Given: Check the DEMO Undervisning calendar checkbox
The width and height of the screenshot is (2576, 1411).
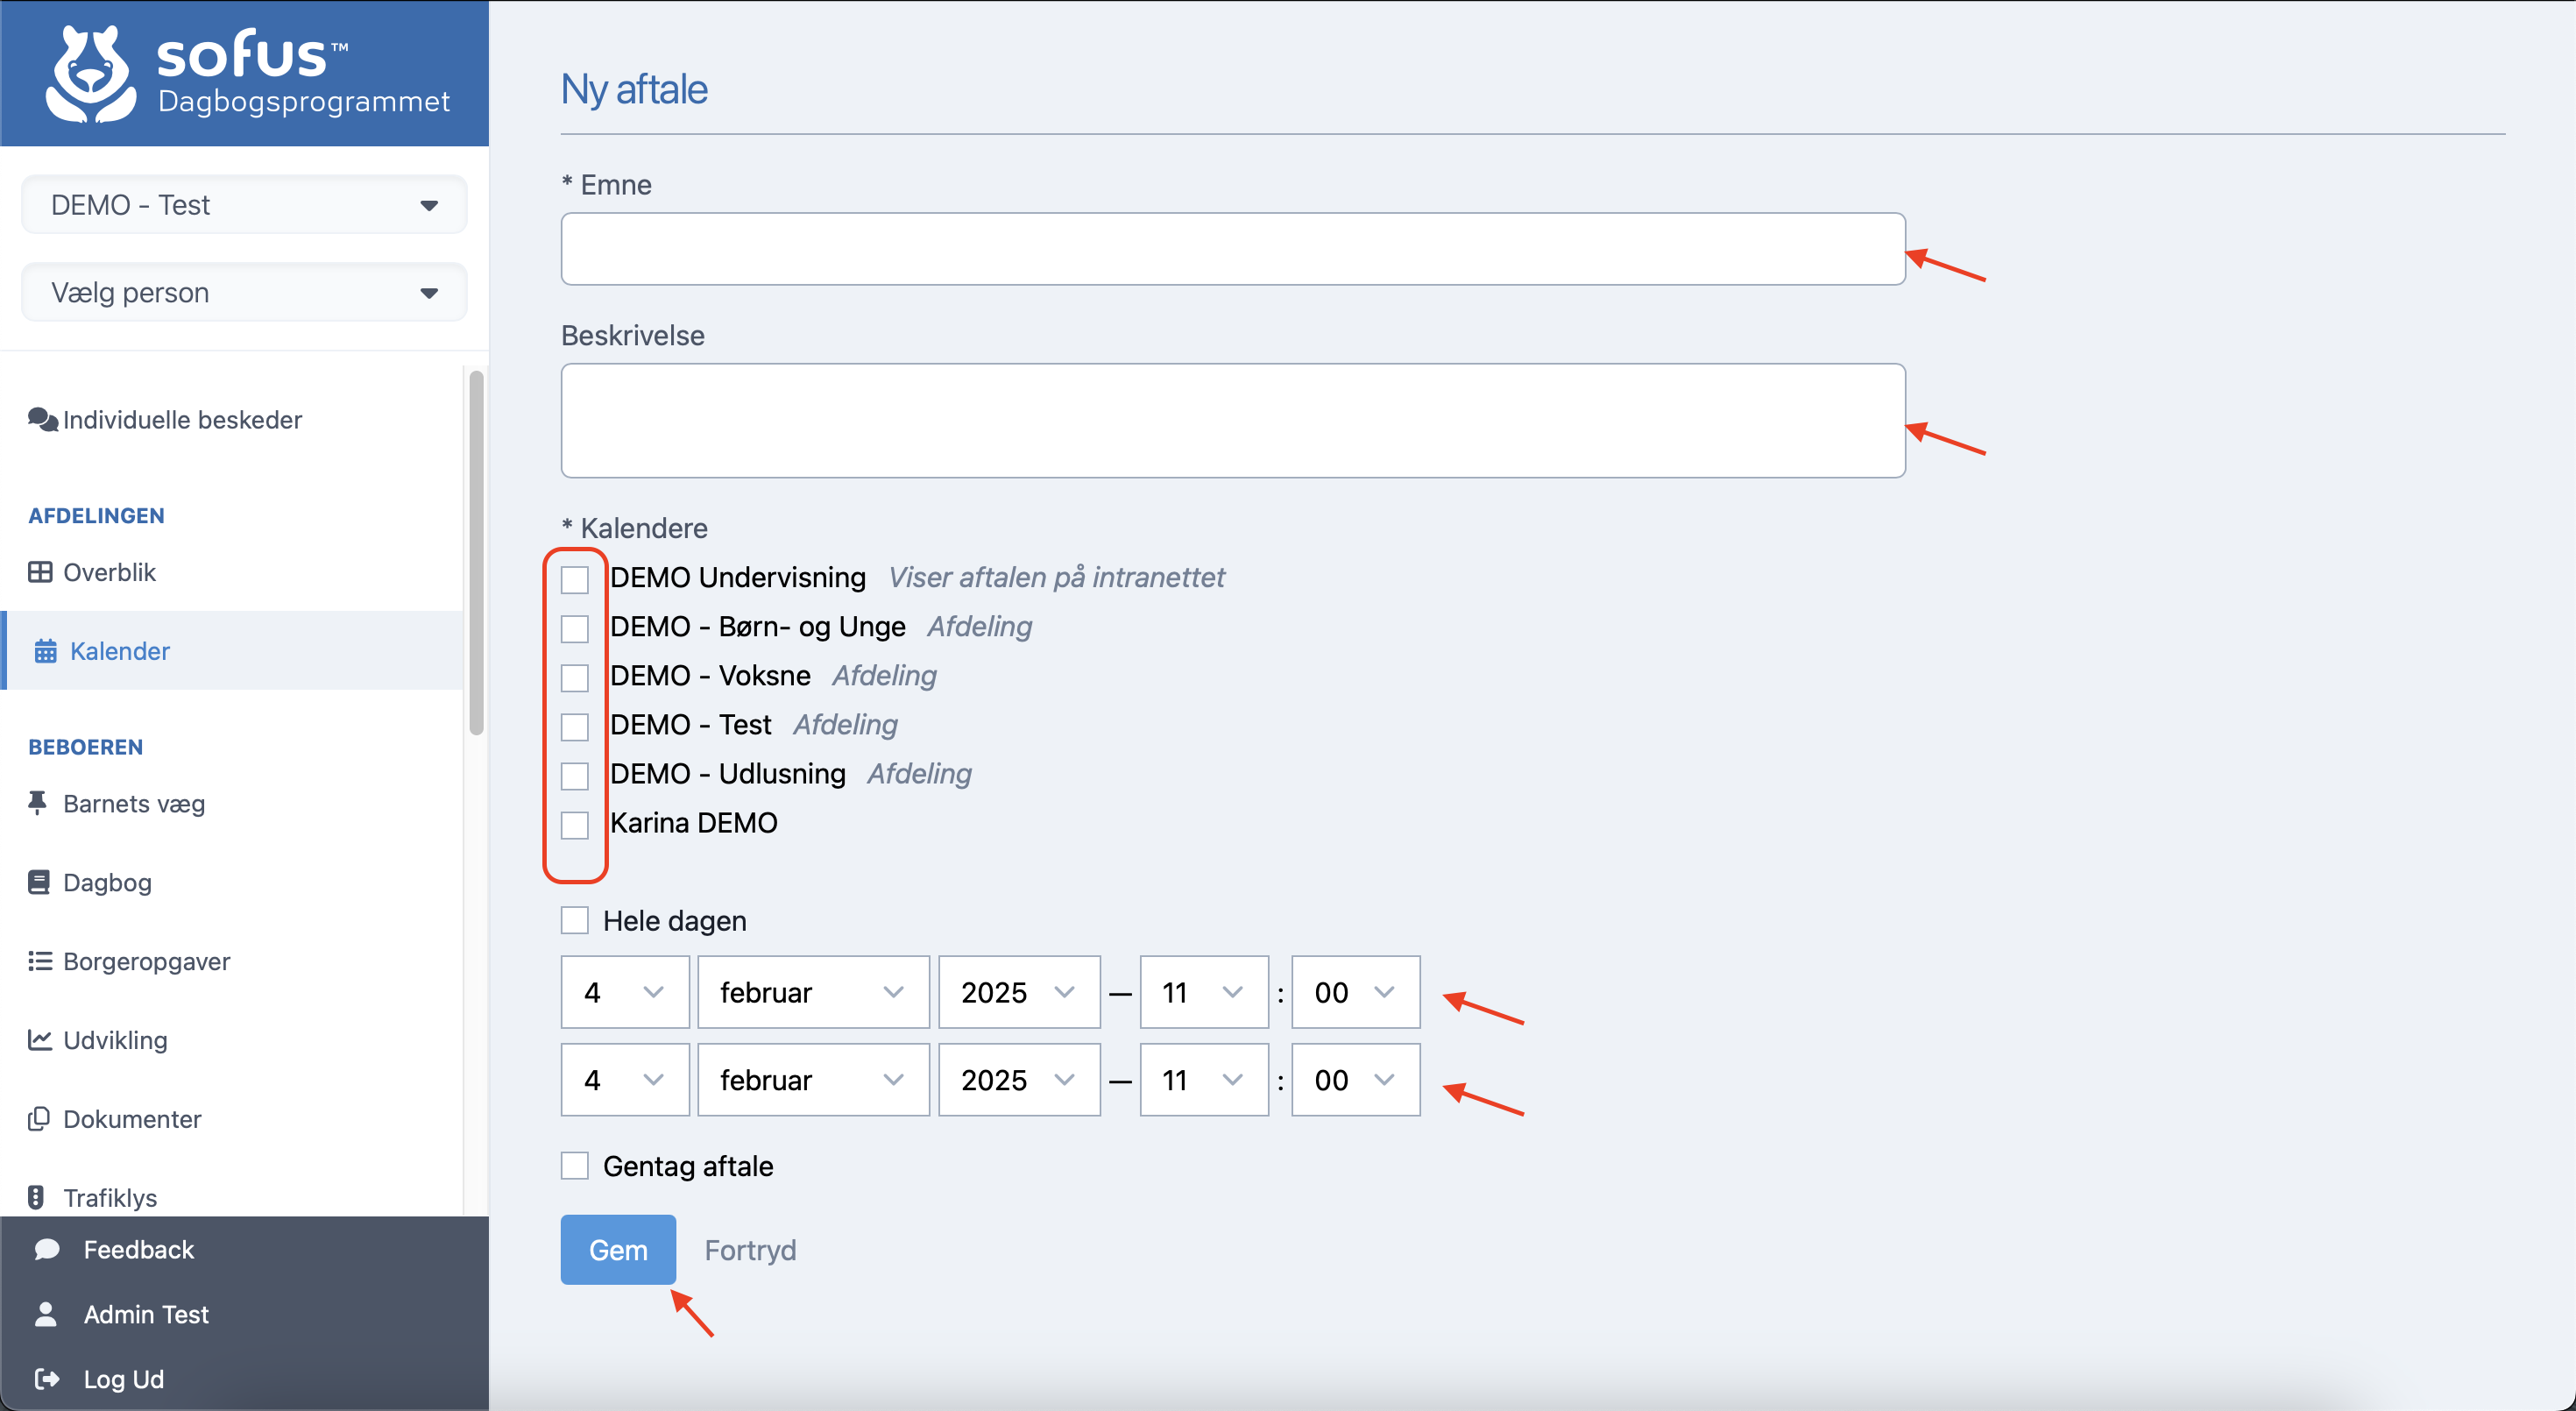Looking at the screenshot, I should [575, 579].
